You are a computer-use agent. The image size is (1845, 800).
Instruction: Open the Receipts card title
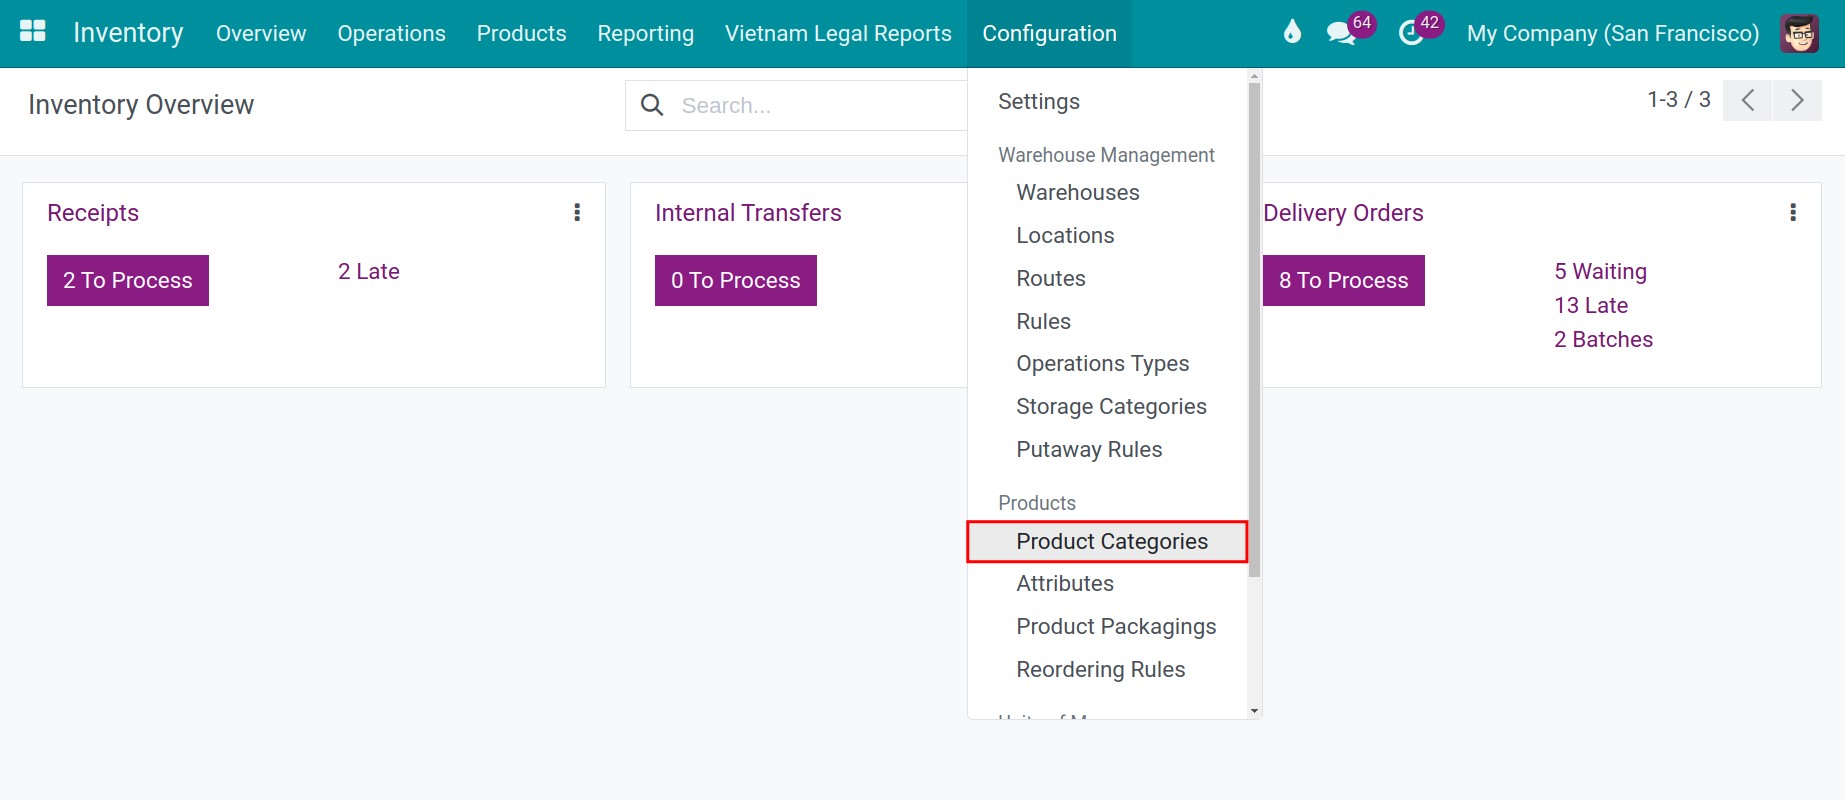pyautogui.click(x=93, y=213)
